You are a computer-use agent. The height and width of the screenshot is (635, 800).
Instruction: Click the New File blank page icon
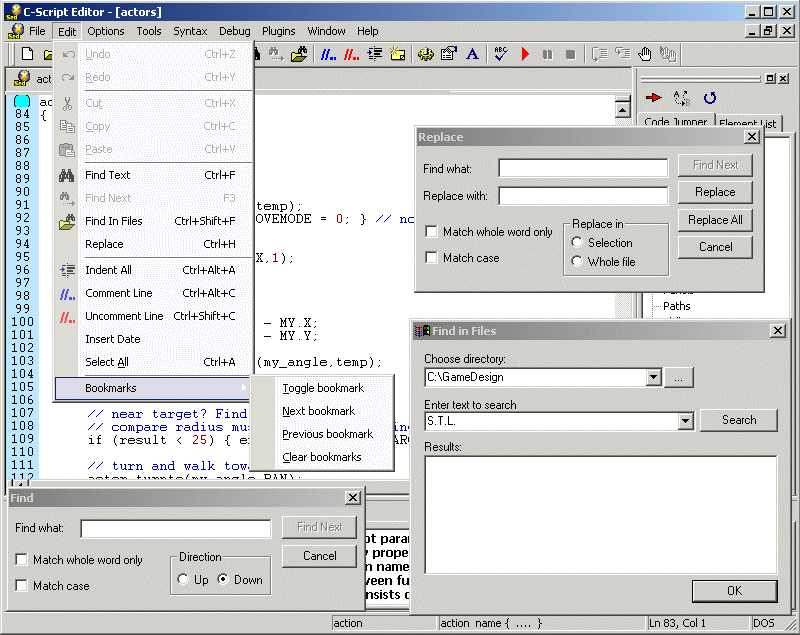pyautogui.click(x=28, y=54)
